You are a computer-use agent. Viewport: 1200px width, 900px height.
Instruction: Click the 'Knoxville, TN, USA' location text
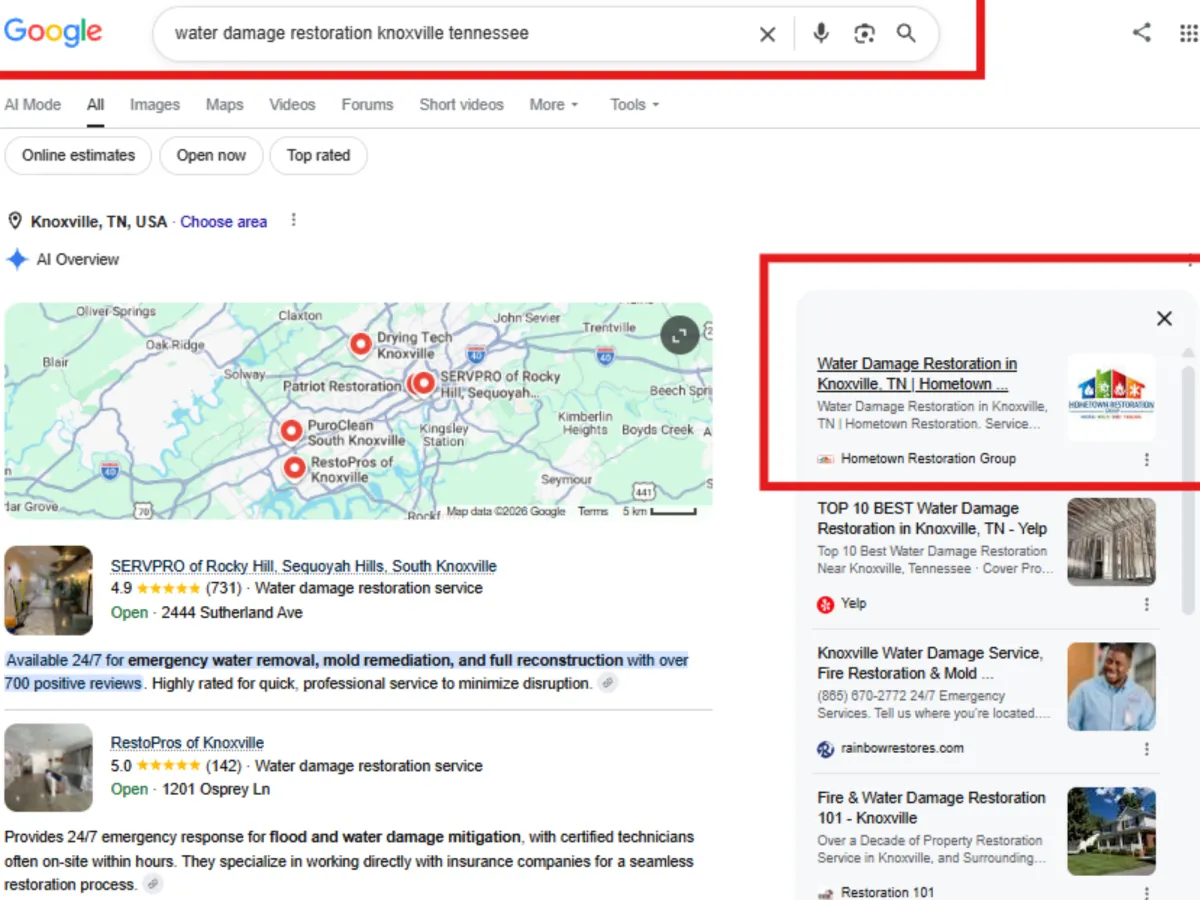click(99, 222)
